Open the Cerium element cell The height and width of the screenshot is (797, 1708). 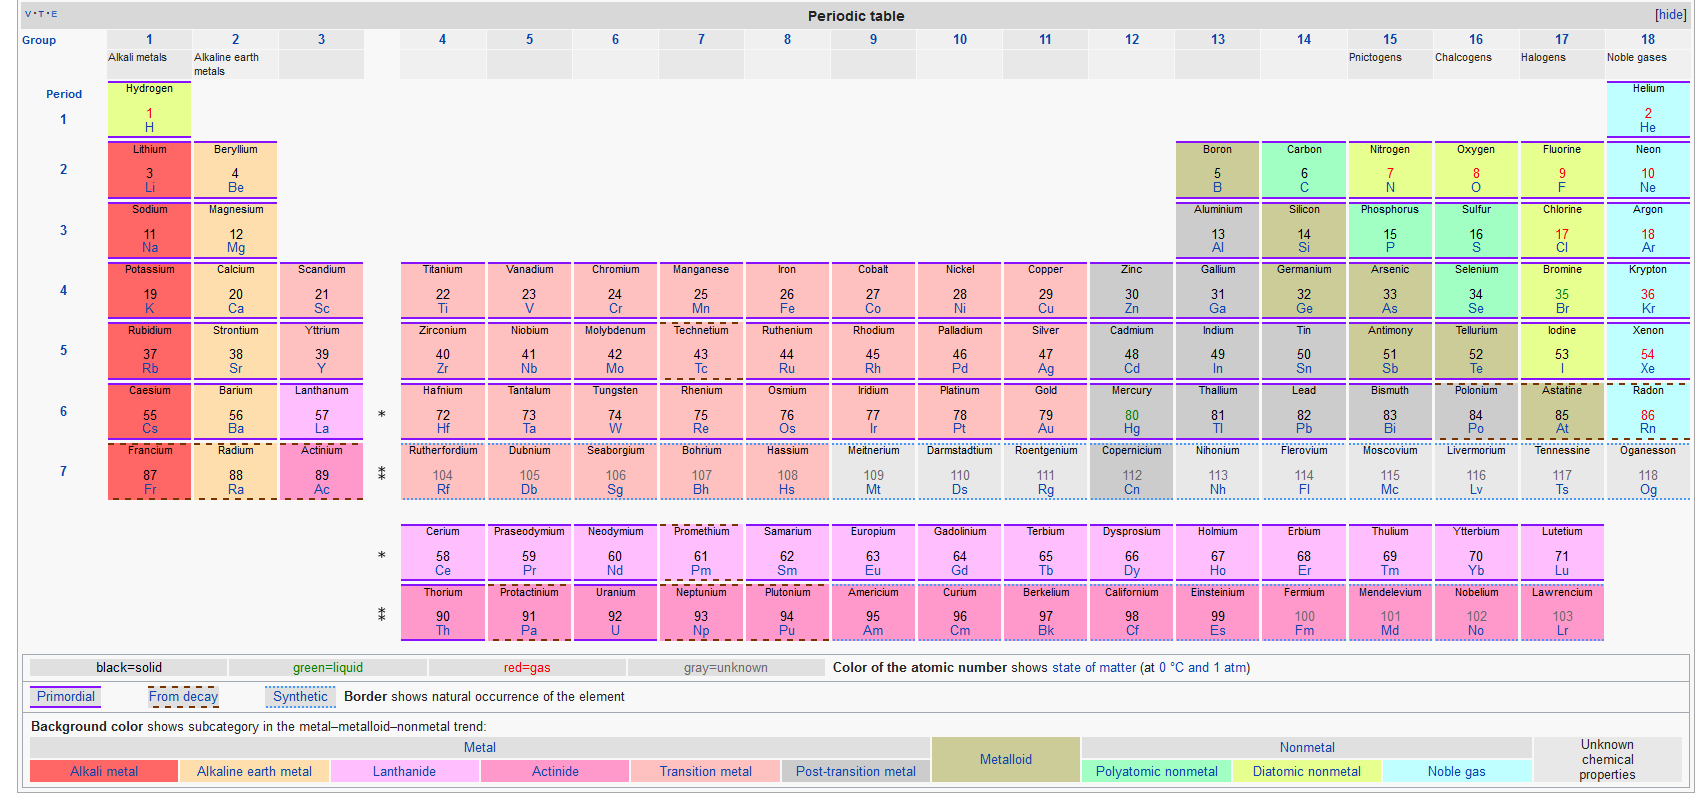pos(443,552)
